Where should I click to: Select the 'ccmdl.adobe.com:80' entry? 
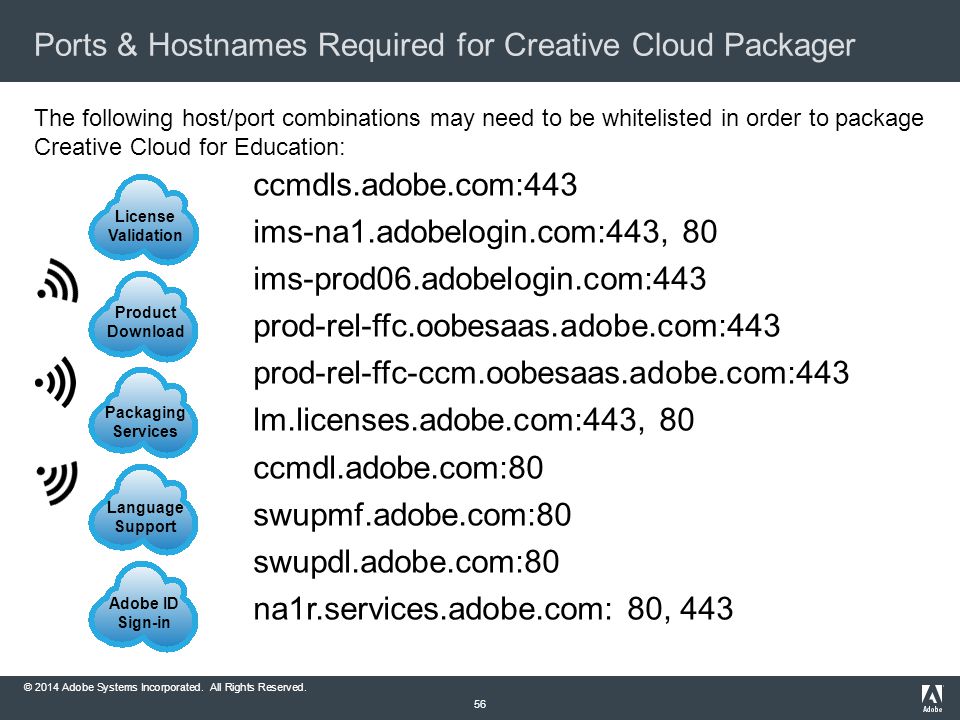[399, 468]
